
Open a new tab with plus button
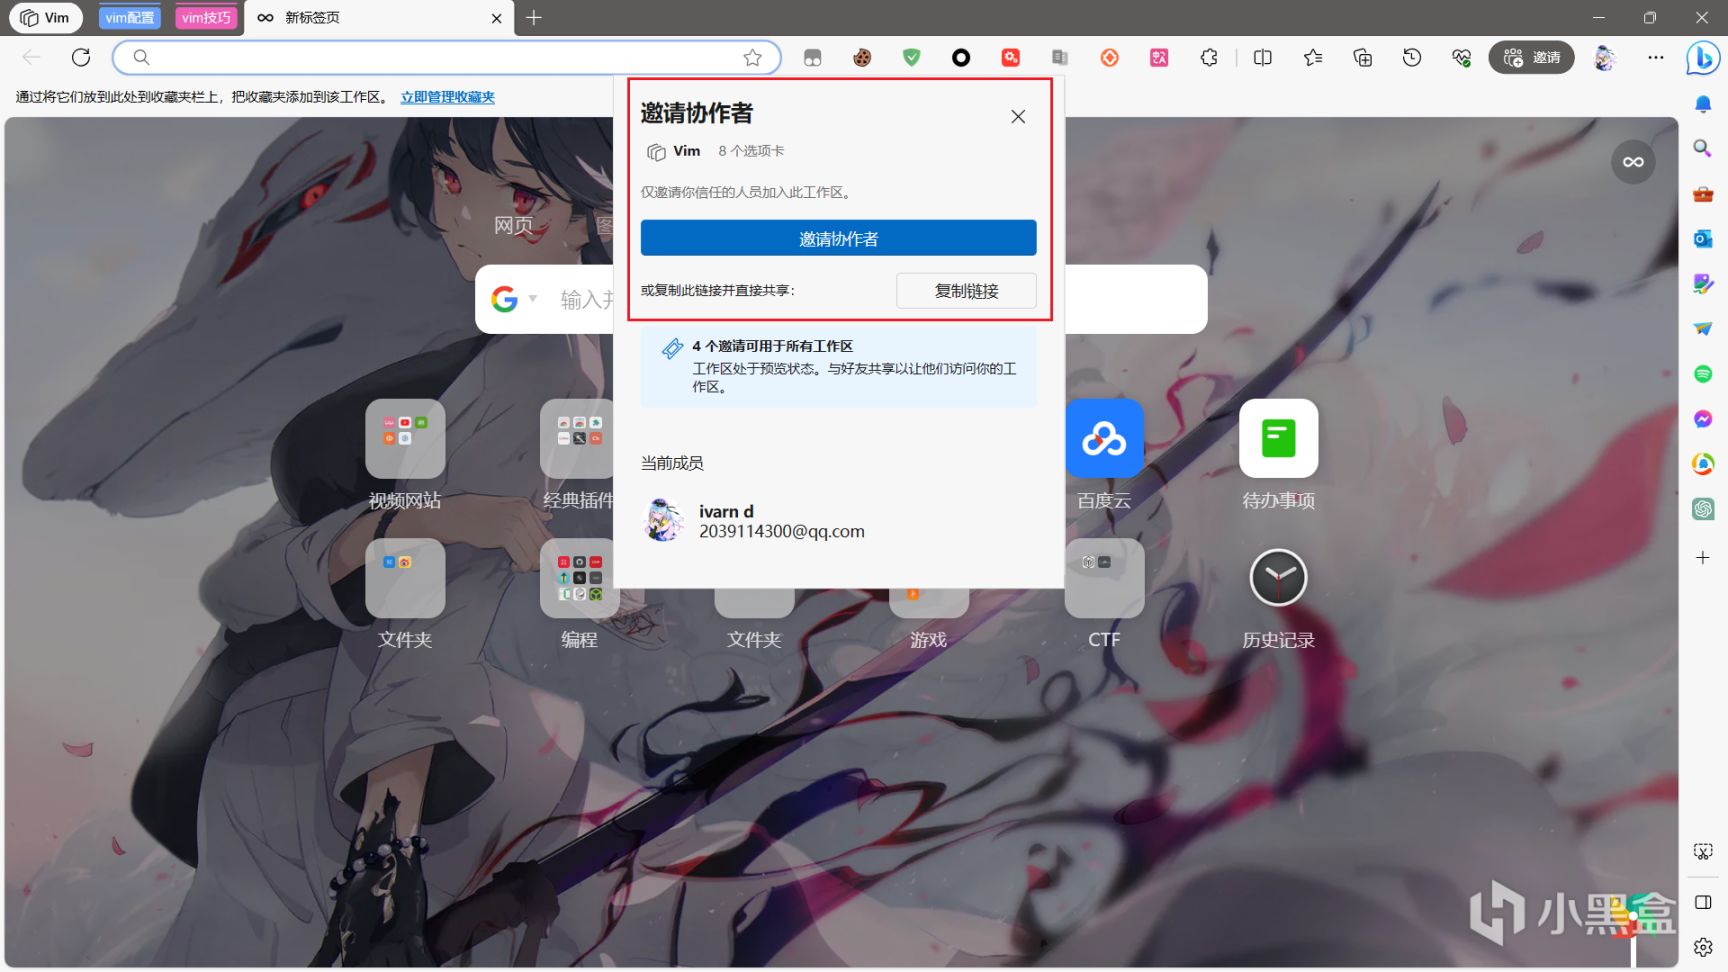534,18
